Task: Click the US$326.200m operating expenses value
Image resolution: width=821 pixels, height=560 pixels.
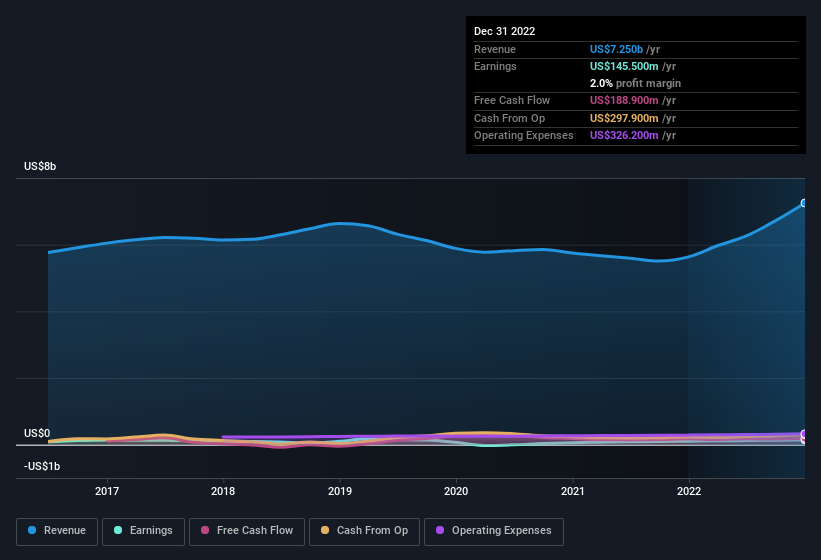Action: (624, 136)
